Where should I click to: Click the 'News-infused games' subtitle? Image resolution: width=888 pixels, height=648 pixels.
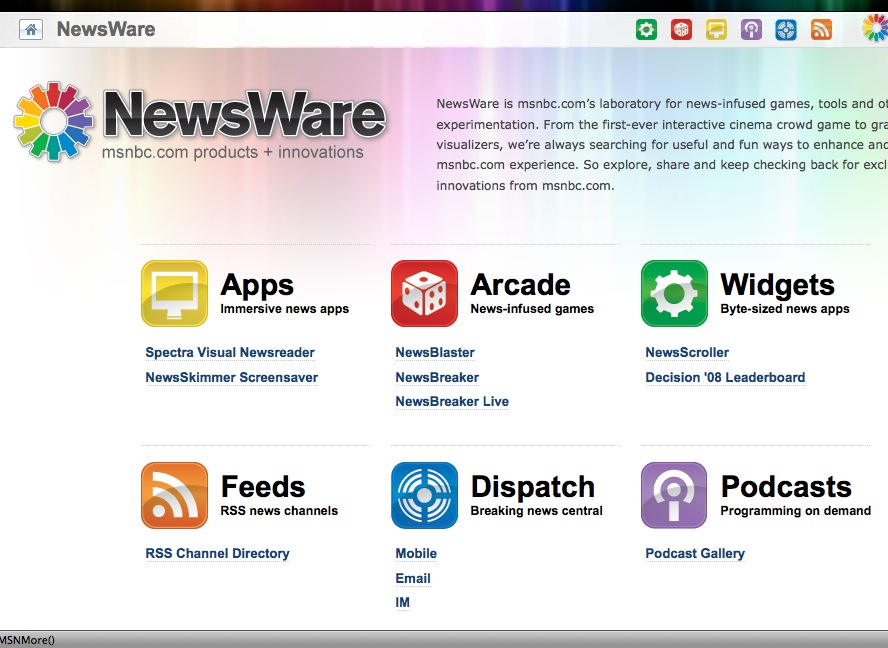click(532, 309)
